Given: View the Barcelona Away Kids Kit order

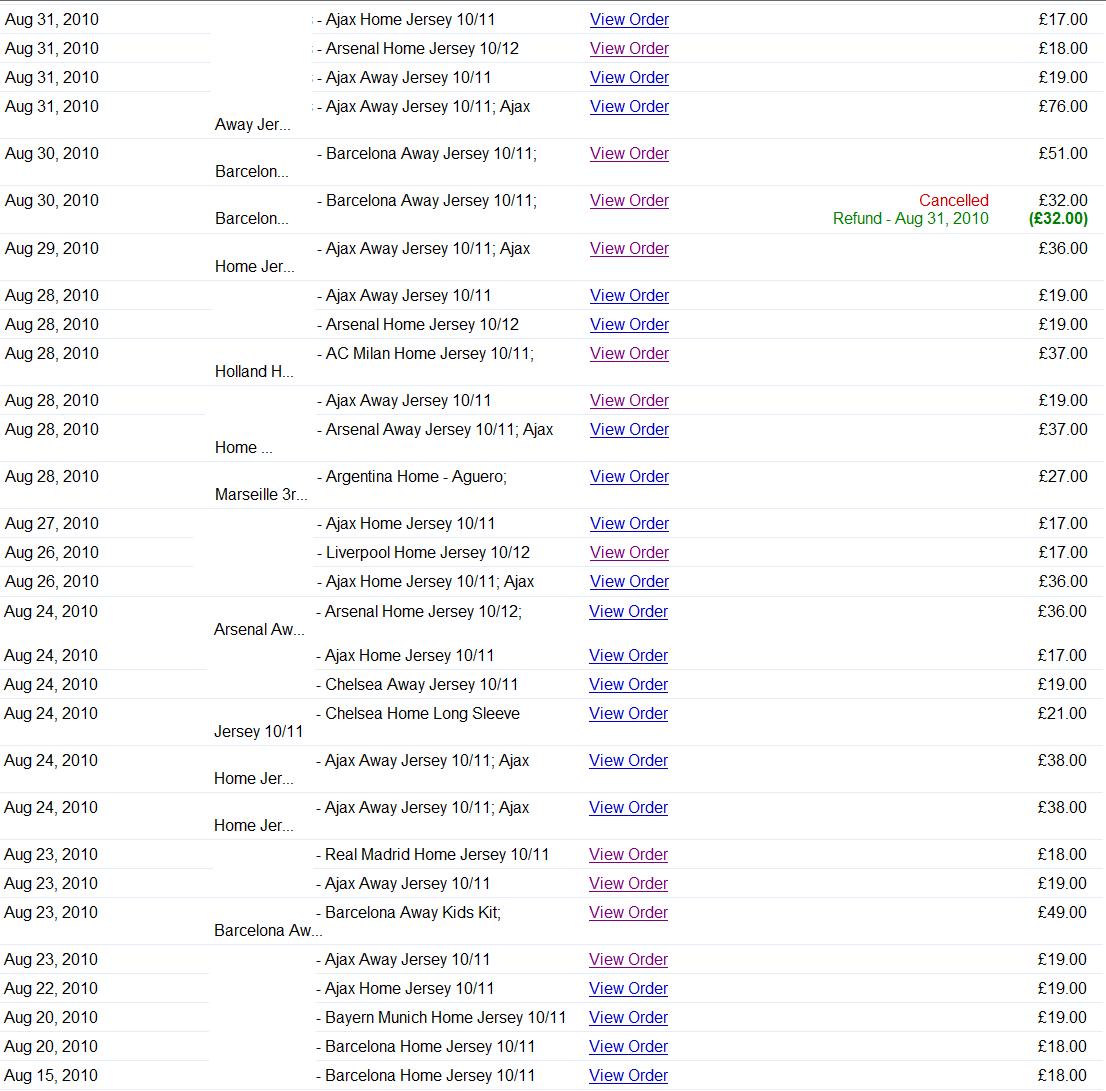Looking at the screenshot, I should click(628, 913).
